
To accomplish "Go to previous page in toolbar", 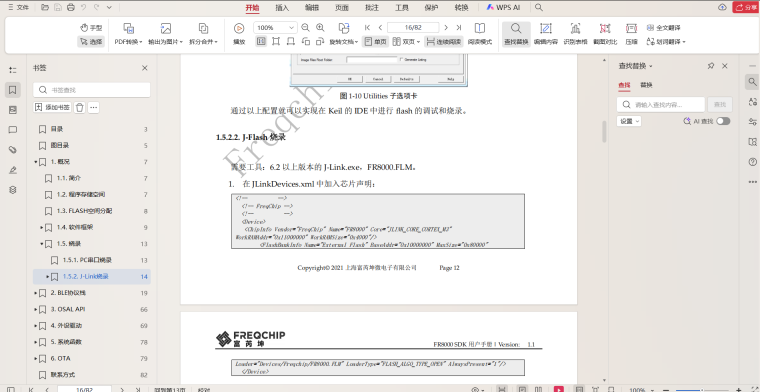I will coord(380,28).
